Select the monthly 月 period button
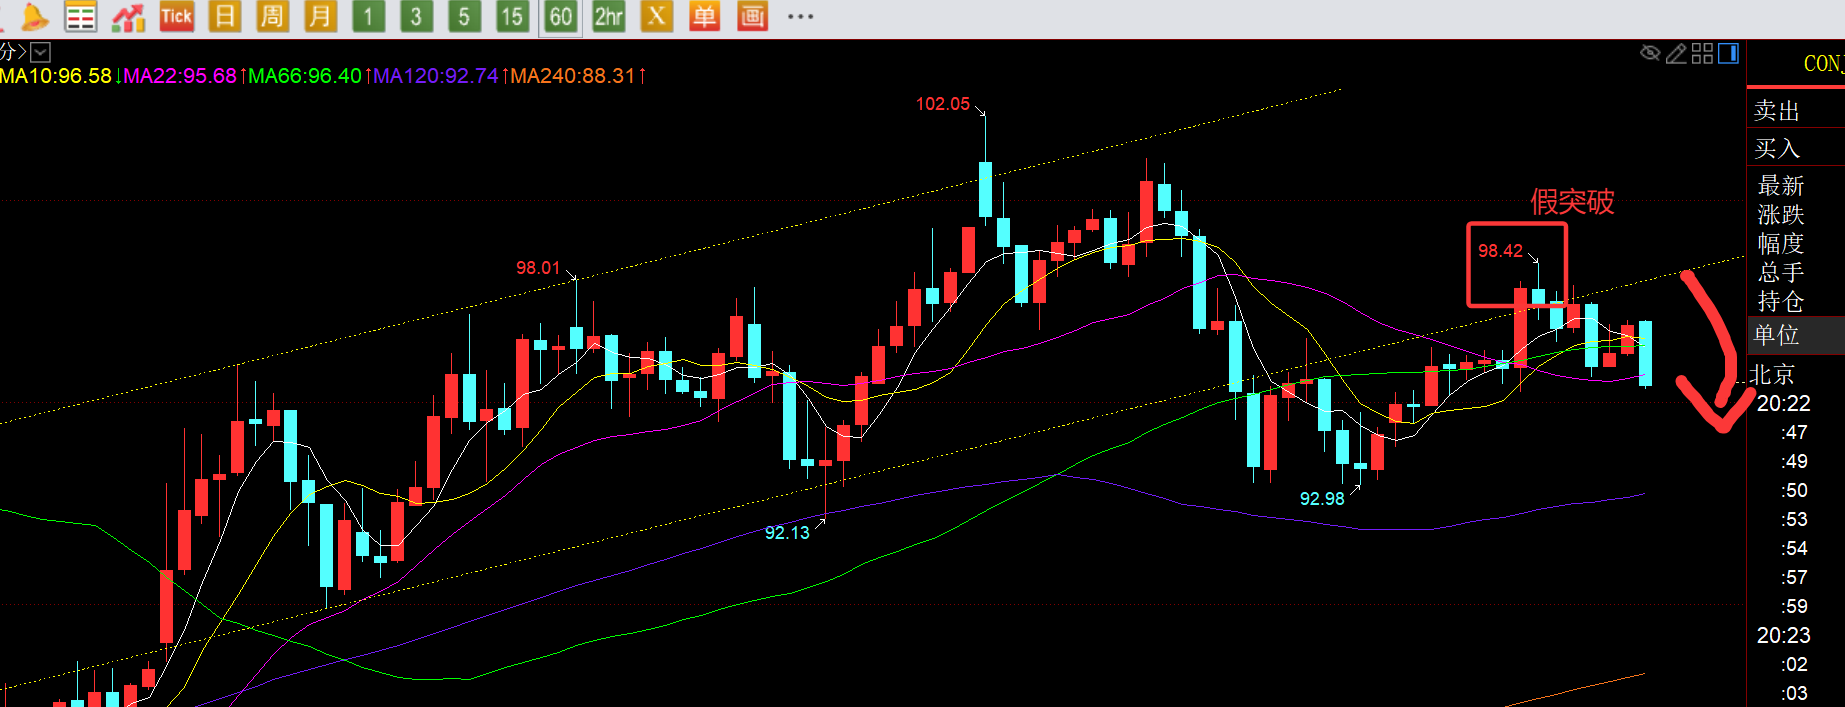This screenshot has height=707, width=1845. (x=320, y=17)
